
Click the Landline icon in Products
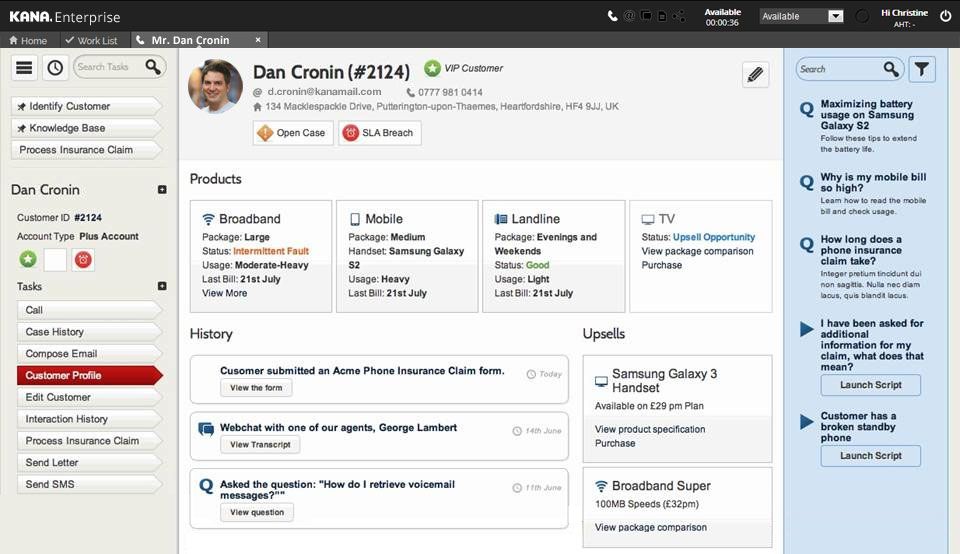501,219
